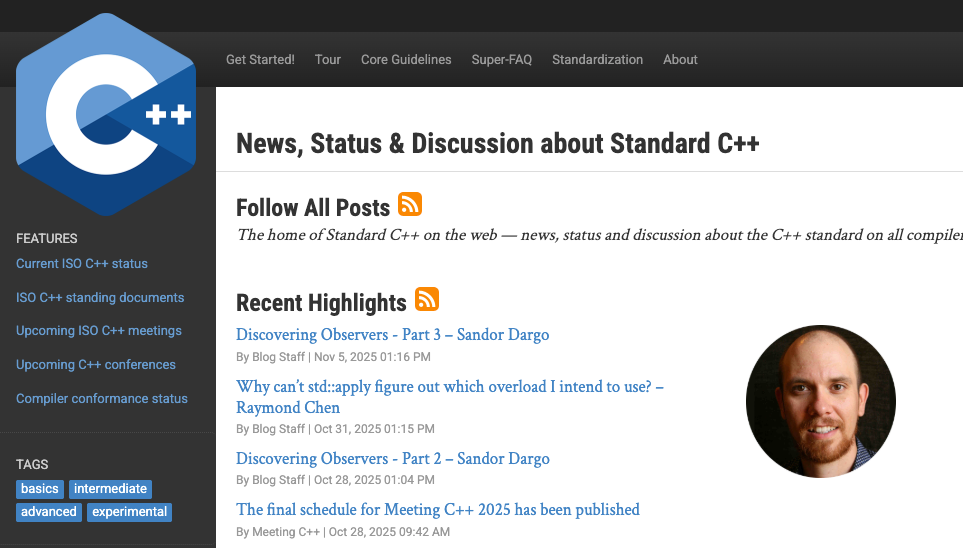This screenshot has height=548, width=963.
Task: Open RSS feed beside Recent Highlights
Action: click(427, 299)
